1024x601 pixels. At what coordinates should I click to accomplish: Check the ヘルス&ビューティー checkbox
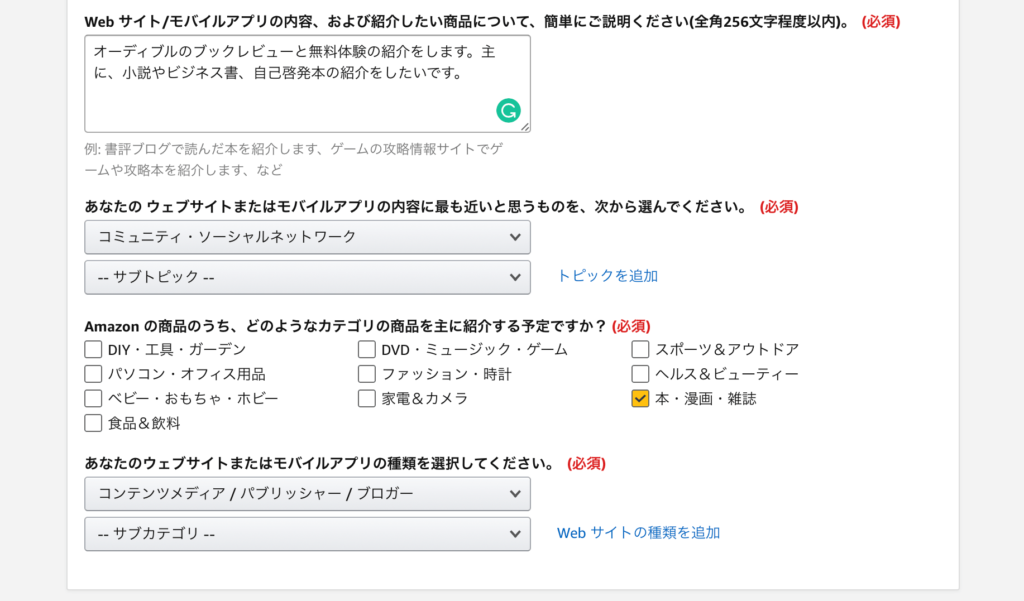point(640,374)
